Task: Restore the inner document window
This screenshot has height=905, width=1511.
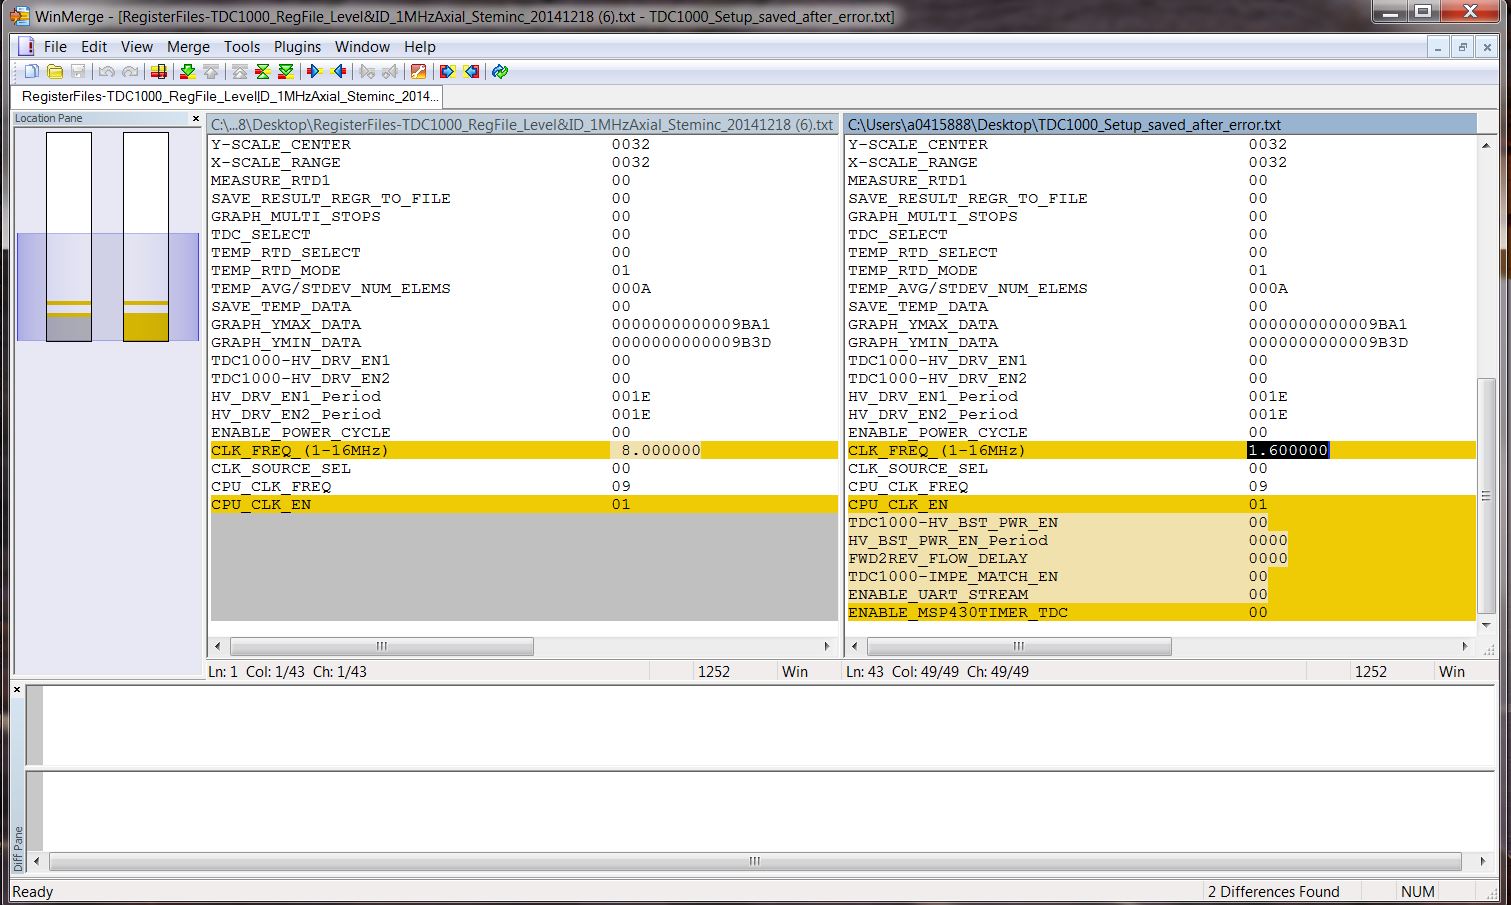Action: tap(1462, 47)
